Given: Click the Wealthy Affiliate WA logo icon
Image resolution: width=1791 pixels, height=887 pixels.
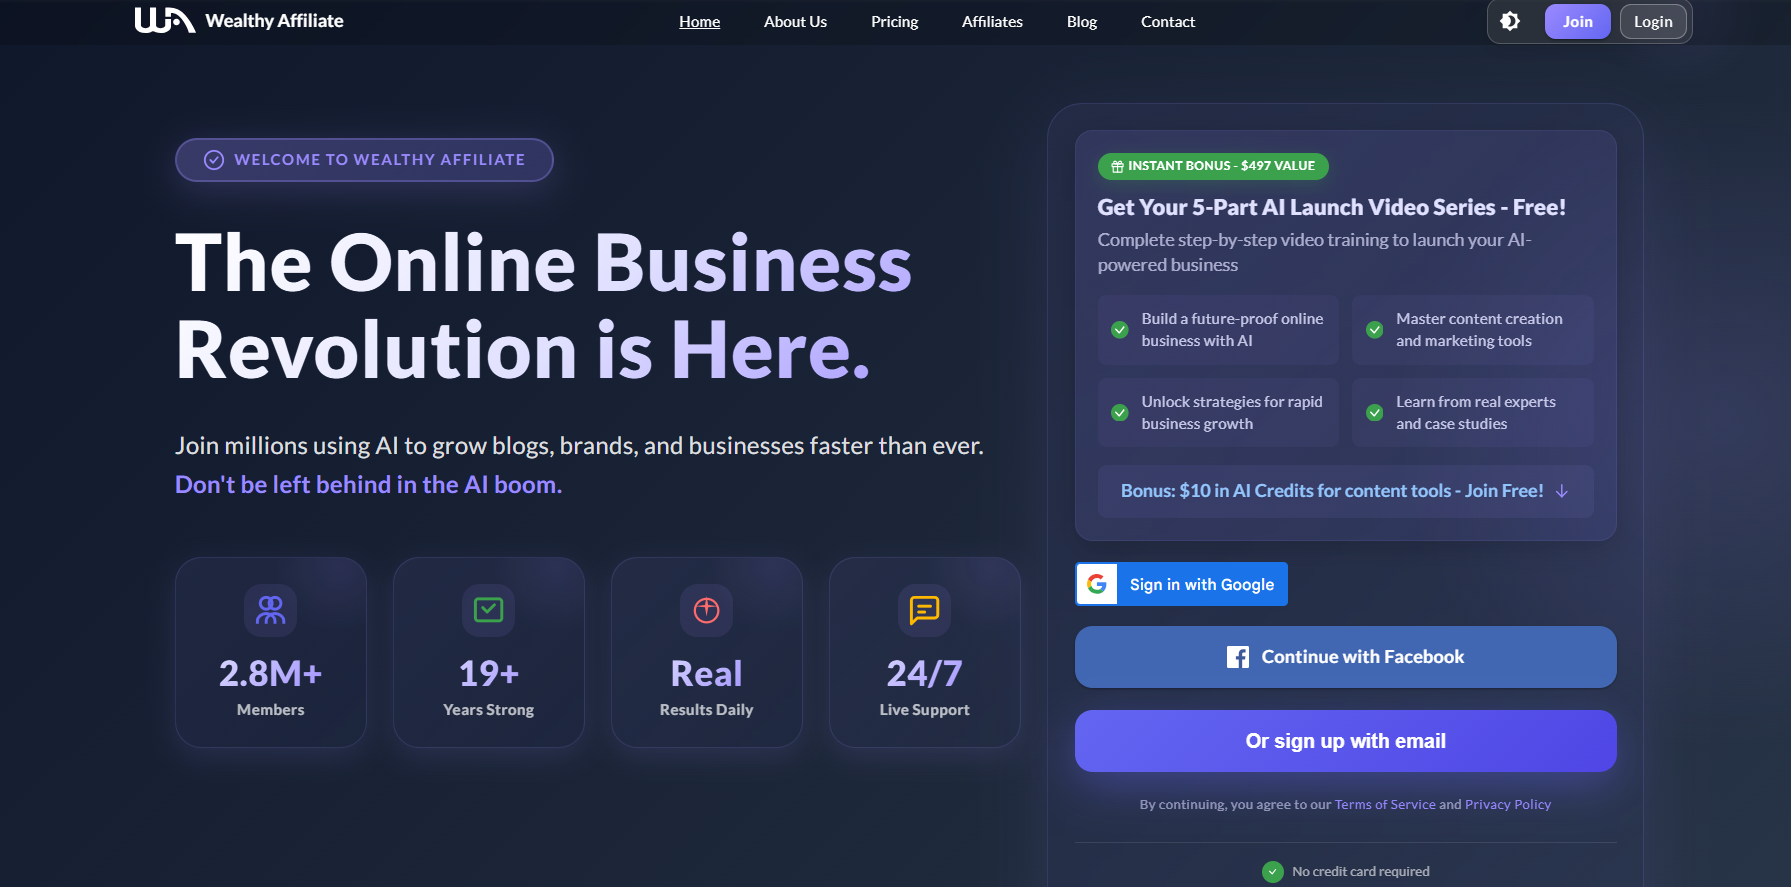Looking at the screenshot, I should click(x=165, y=20).
